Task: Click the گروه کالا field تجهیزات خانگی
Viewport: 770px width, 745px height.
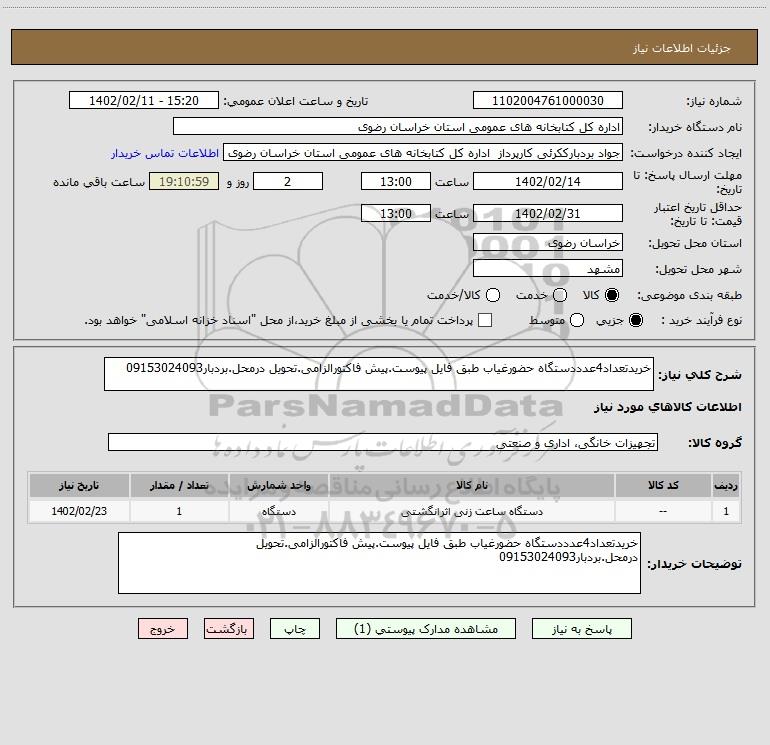Action: 383,442
